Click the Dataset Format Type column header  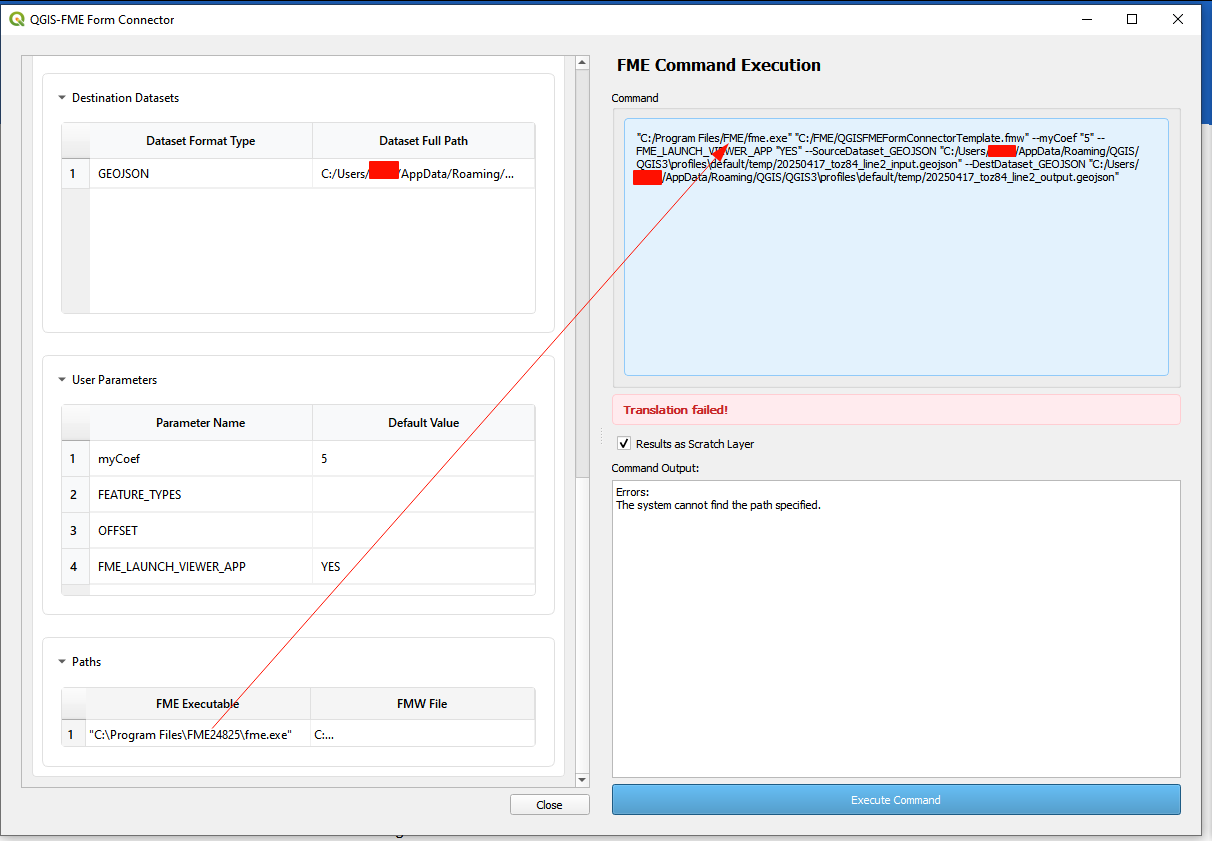(x=201, y=141)
